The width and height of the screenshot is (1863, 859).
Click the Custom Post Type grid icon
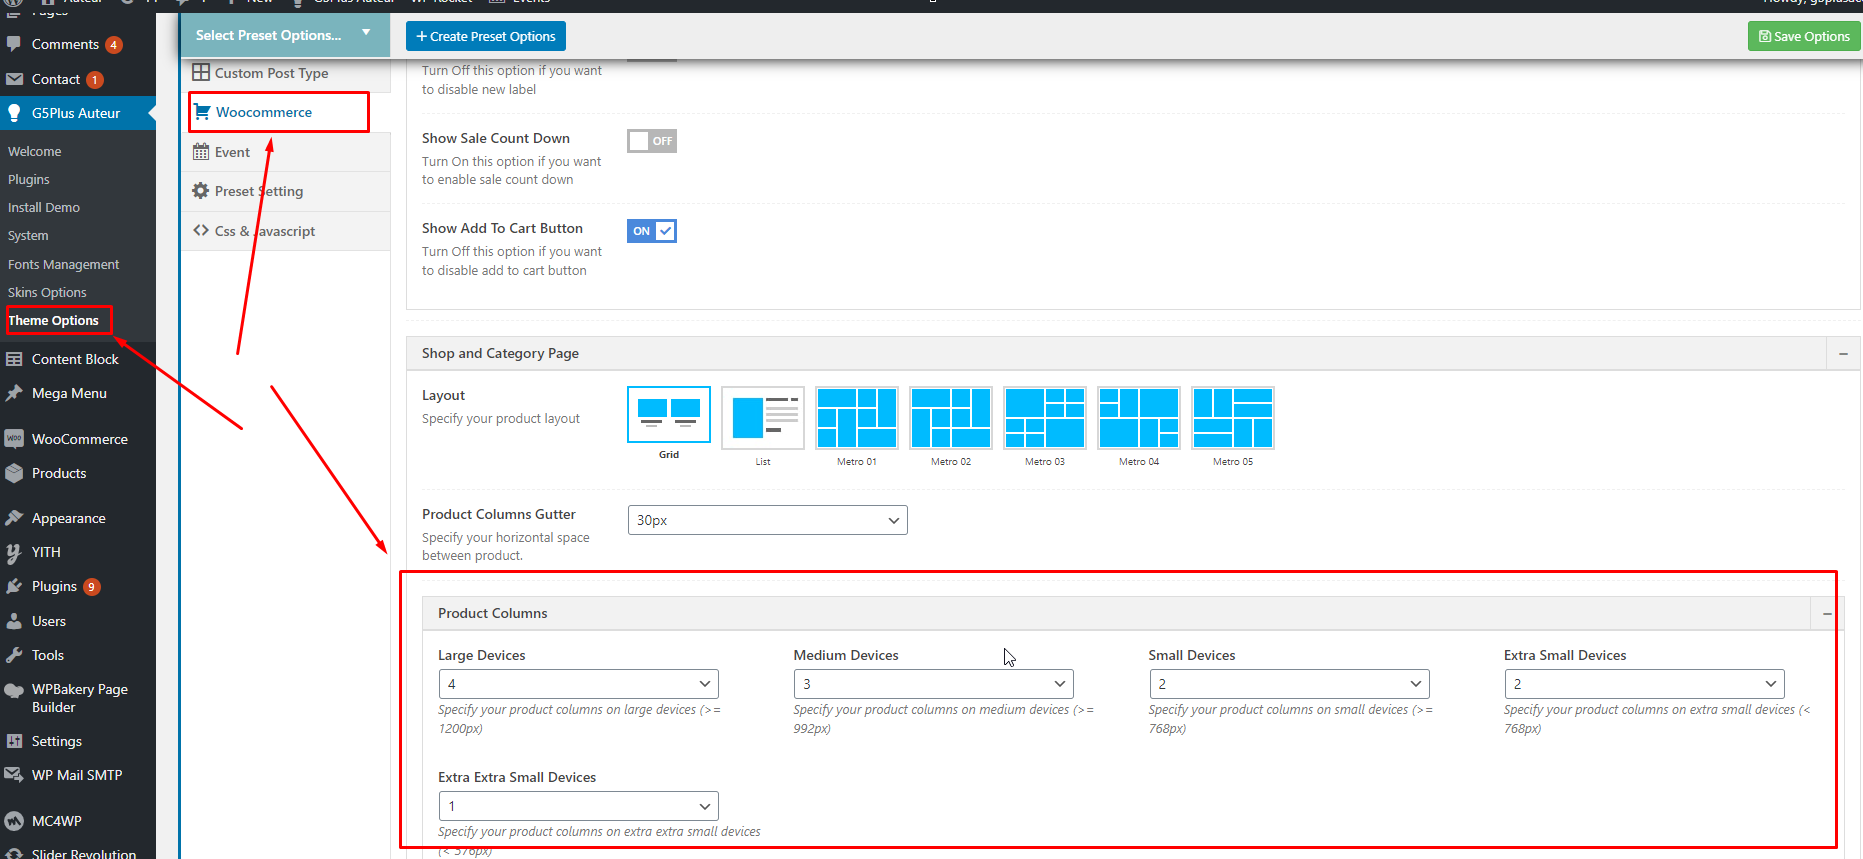click(x=201, y=72)
